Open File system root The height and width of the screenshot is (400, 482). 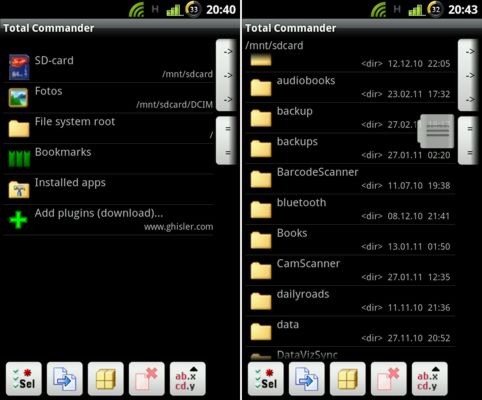(108, 128)
